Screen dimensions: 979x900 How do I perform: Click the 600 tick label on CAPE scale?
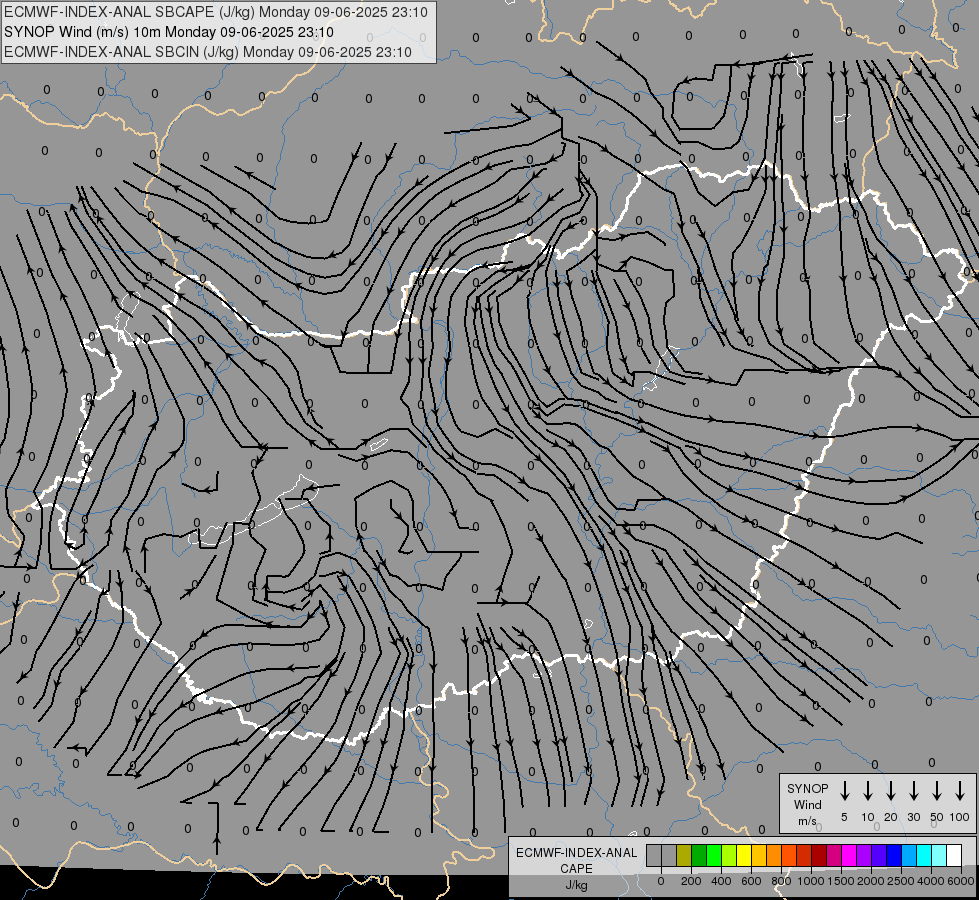click(751, 881)
